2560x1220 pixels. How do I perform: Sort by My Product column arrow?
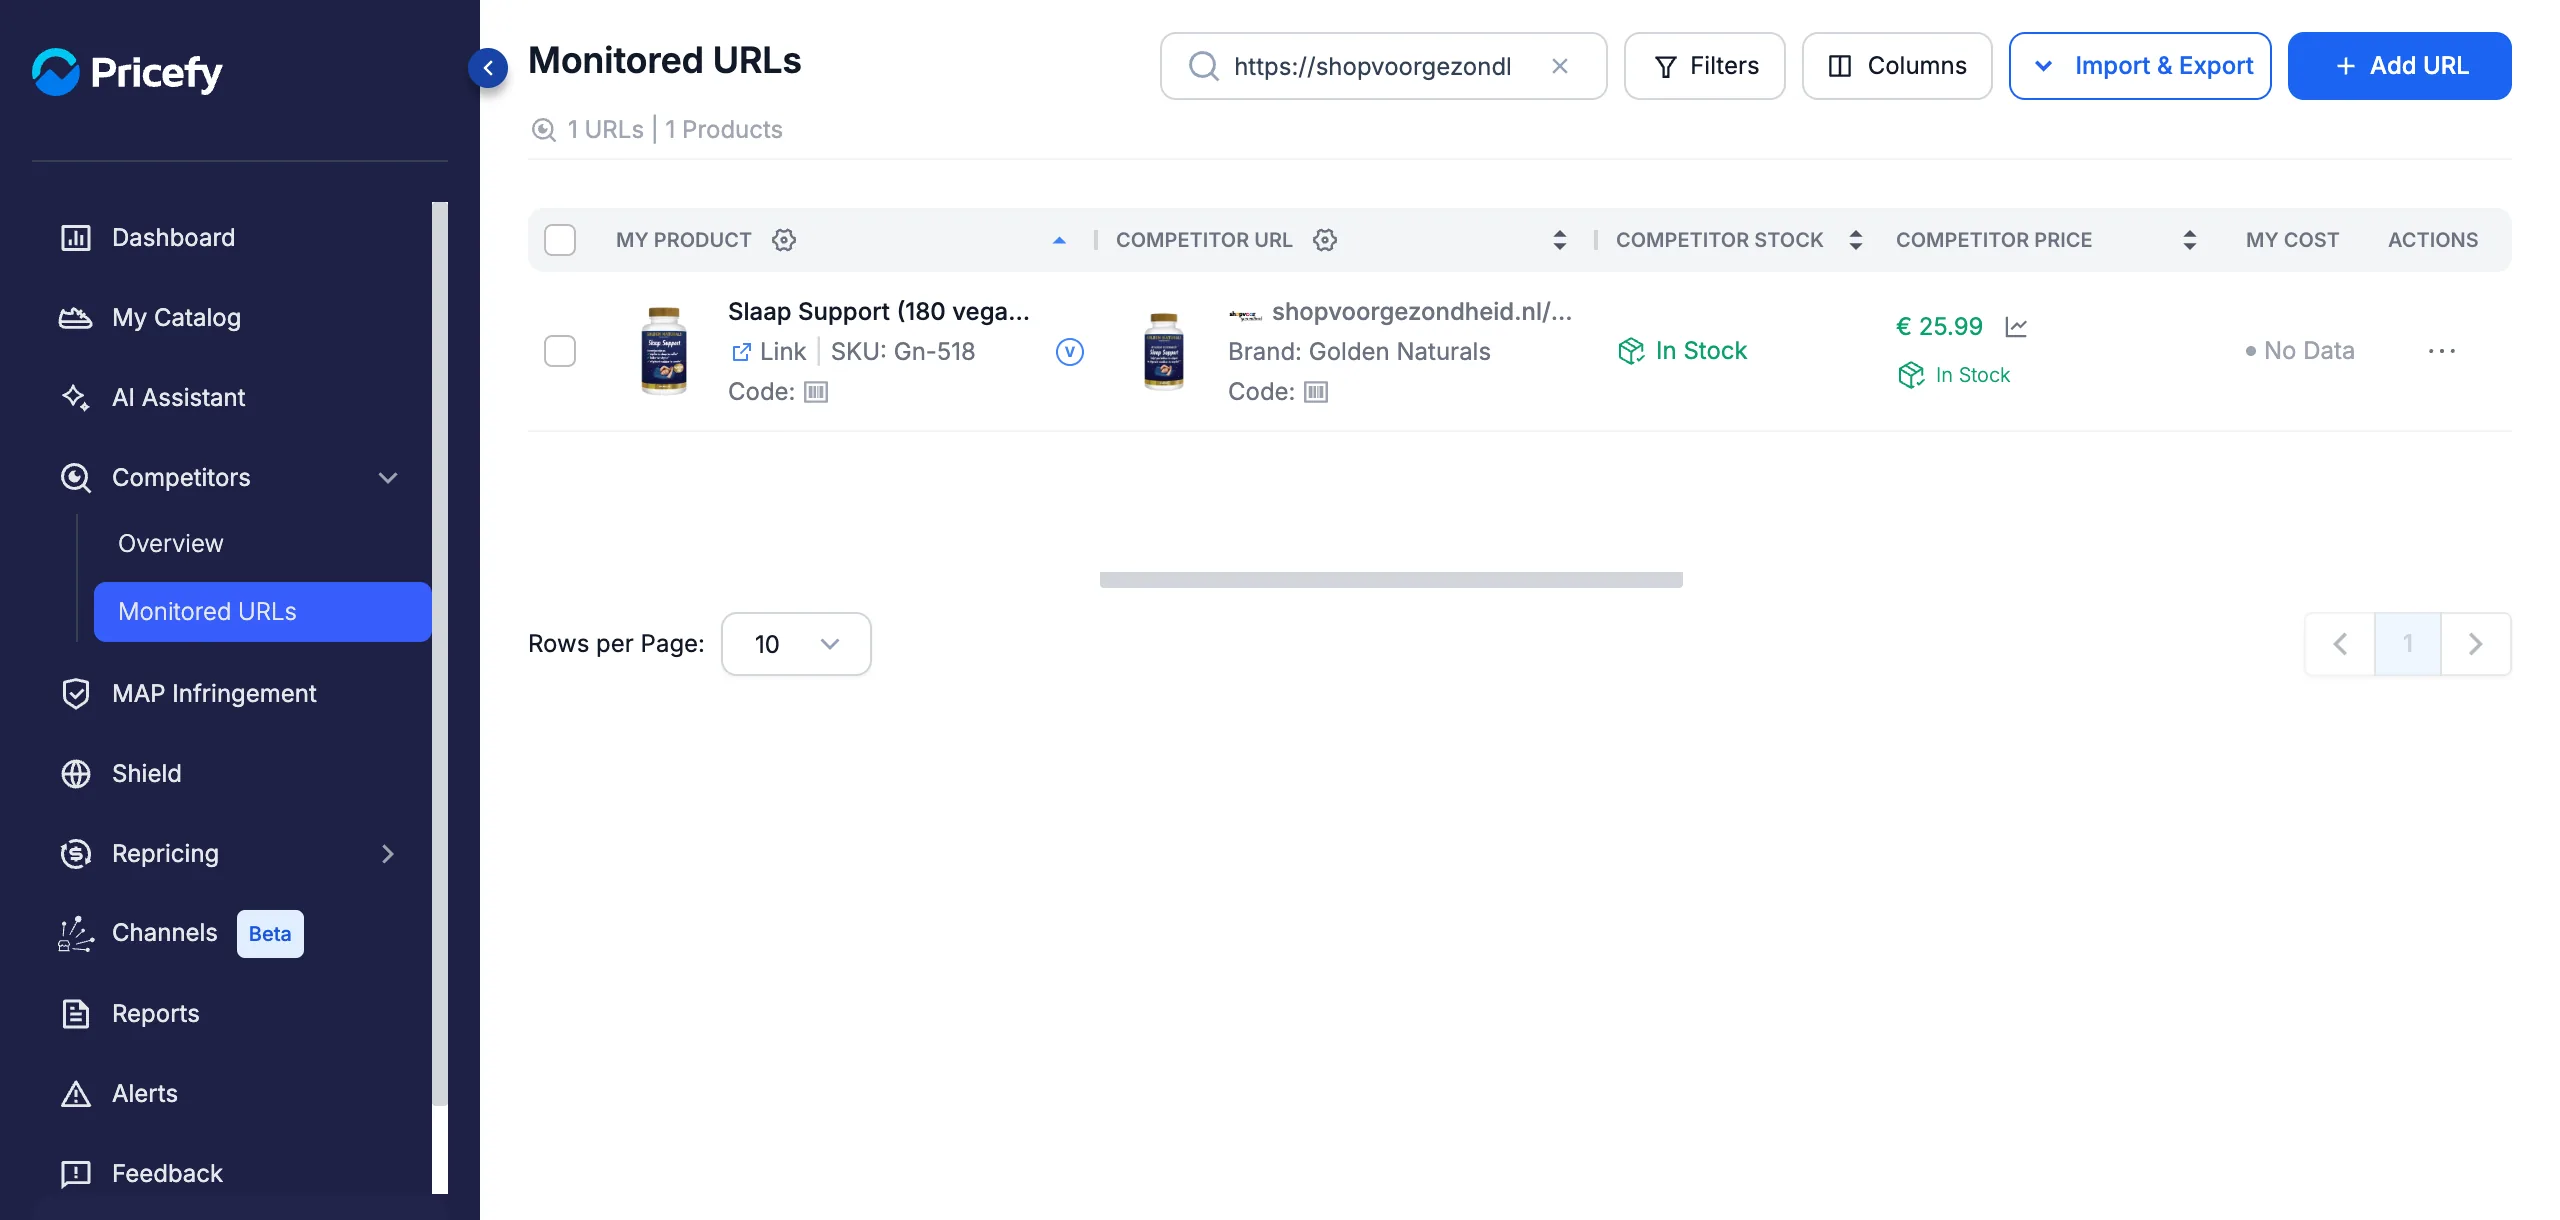coord(1059,240)
